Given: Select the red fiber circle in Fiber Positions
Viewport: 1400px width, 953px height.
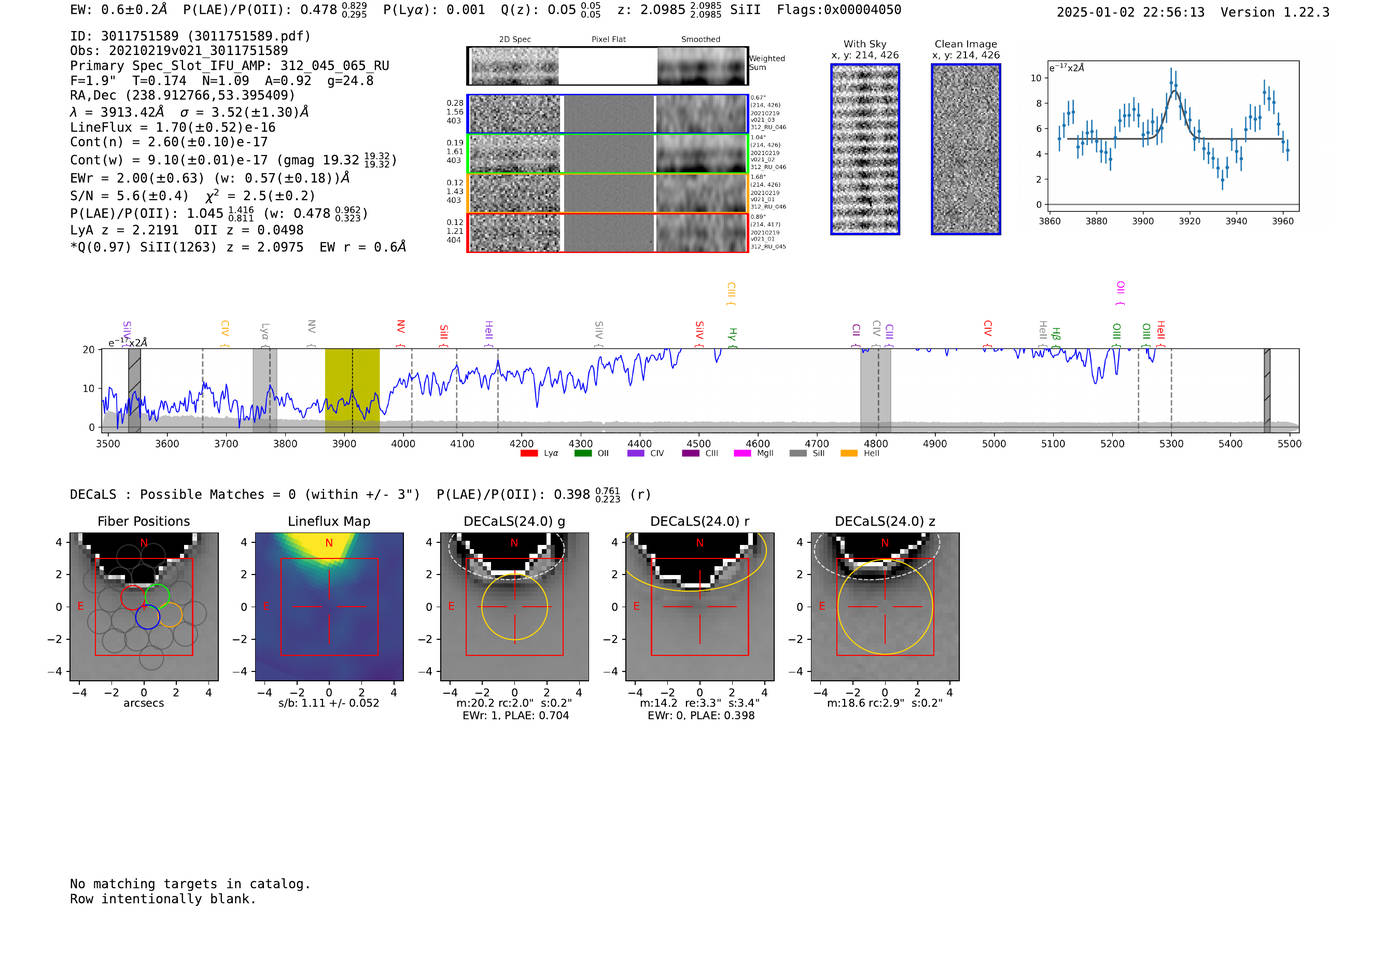Looking at the screenshot, I should [133, 598].
